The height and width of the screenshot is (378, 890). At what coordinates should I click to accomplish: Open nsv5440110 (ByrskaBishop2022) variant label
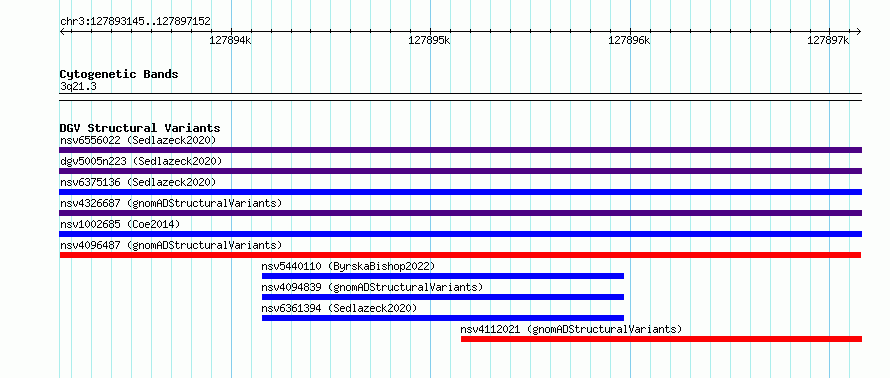click(x=348, y=266)
